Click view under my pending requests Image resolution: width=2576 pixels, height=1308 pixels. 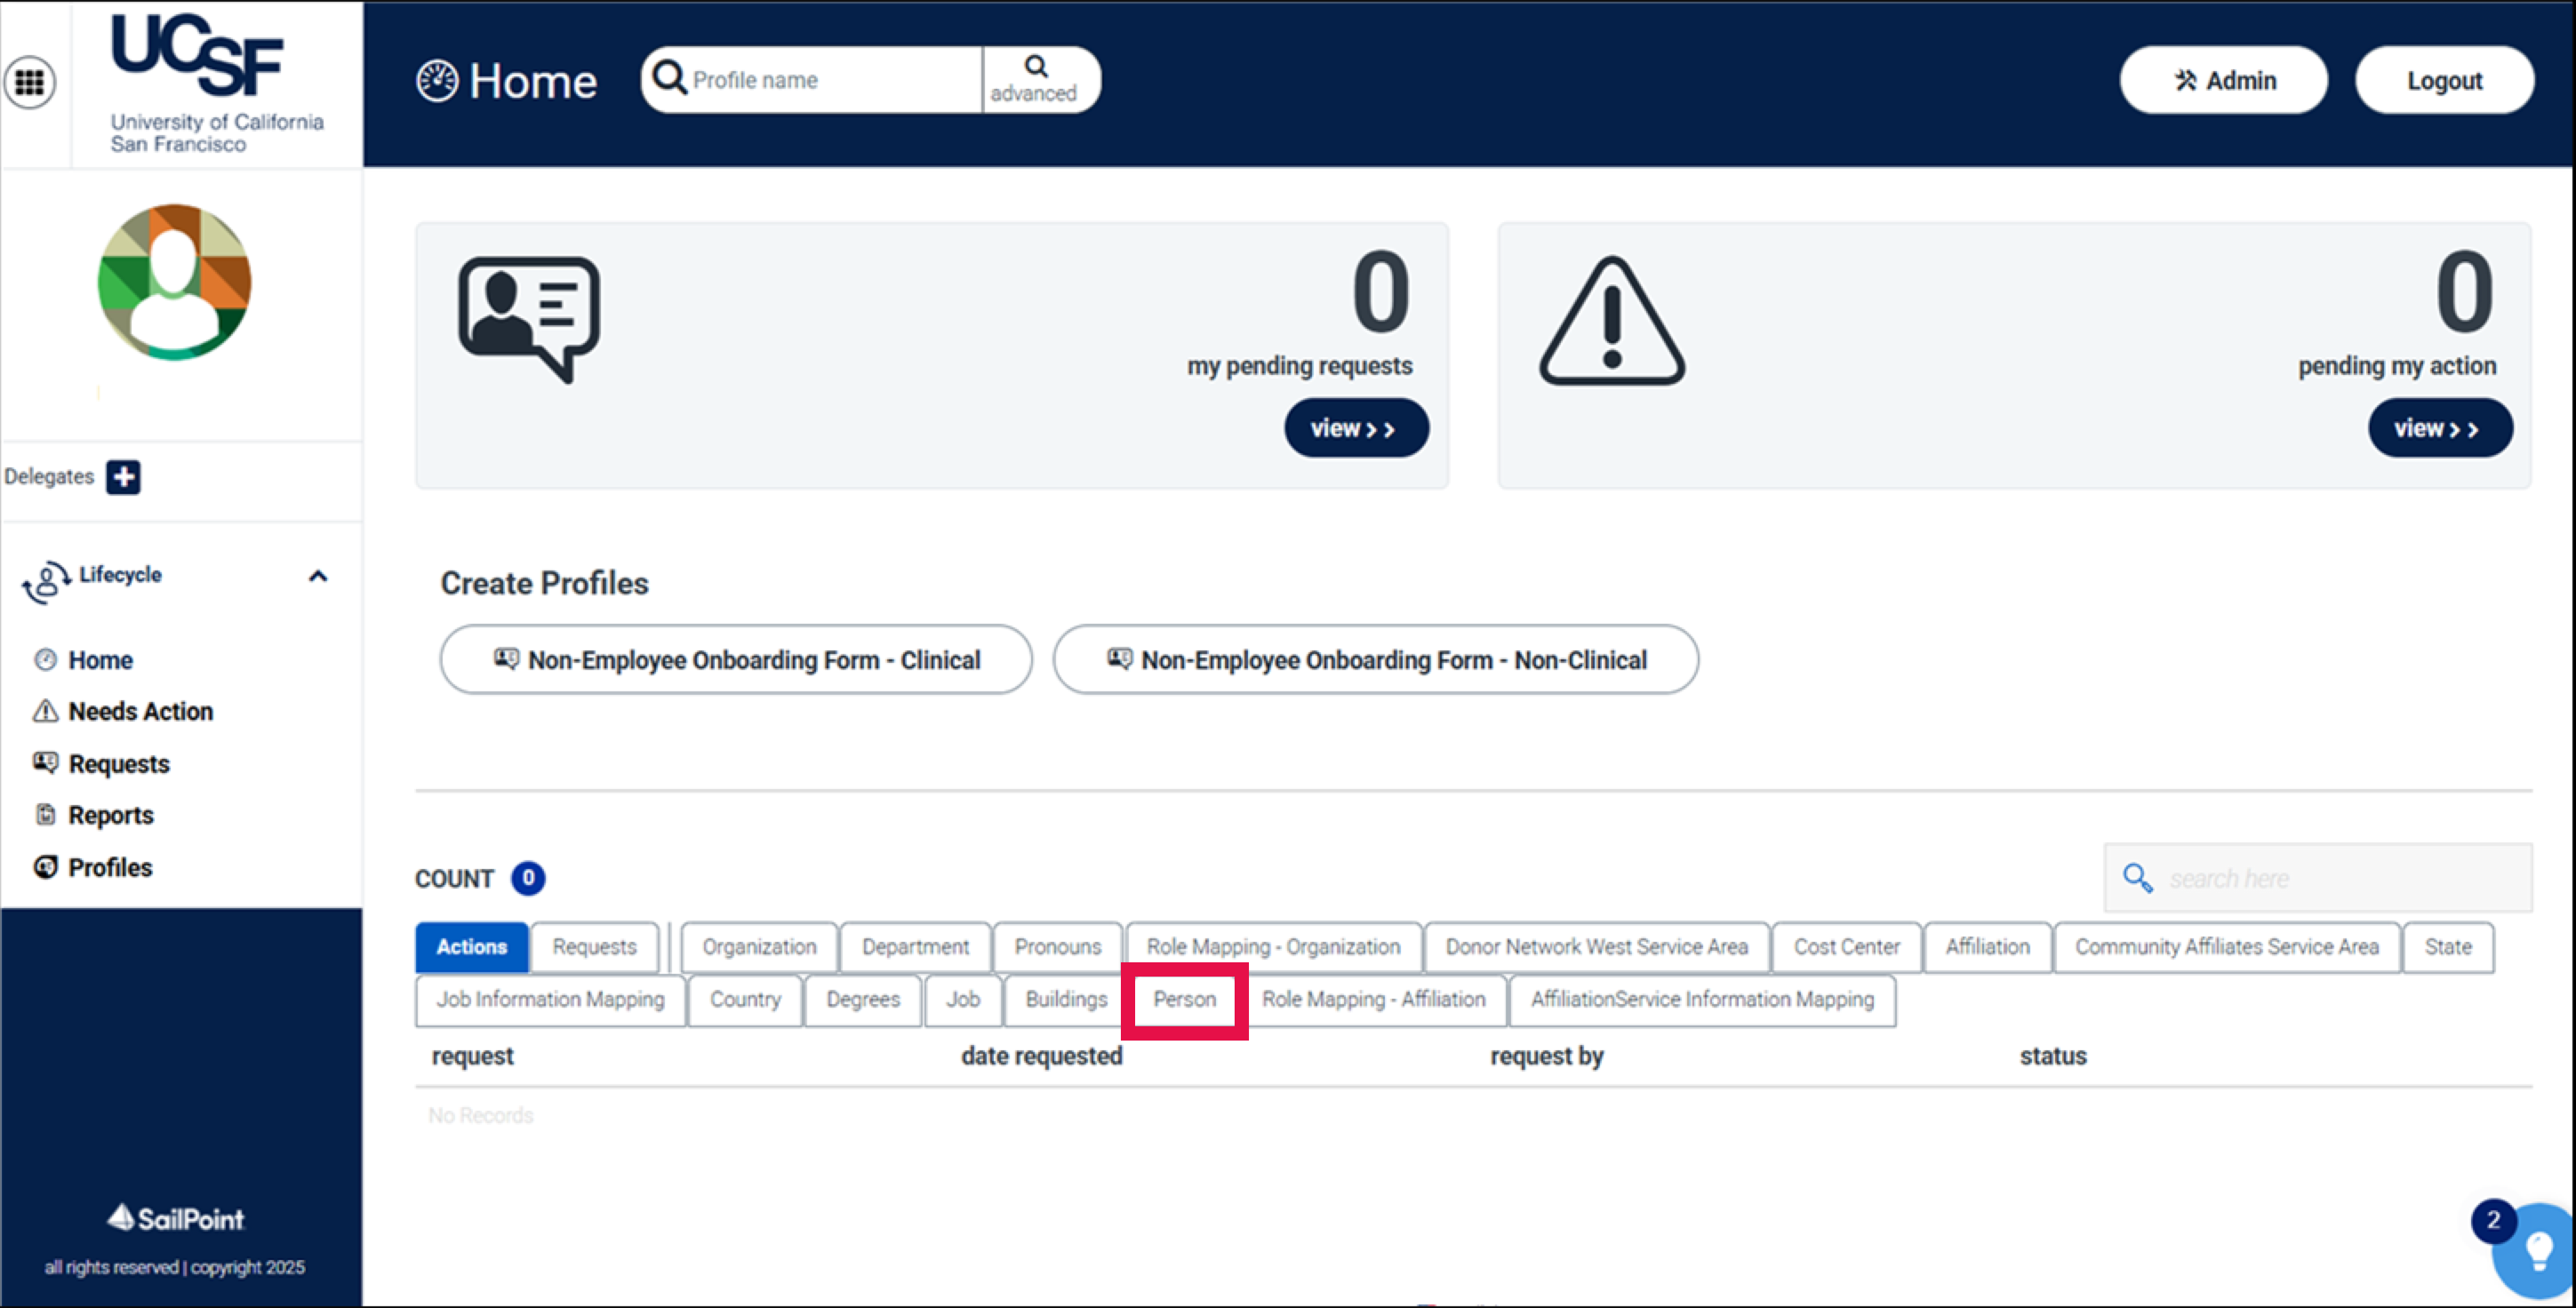(1356, 428)
